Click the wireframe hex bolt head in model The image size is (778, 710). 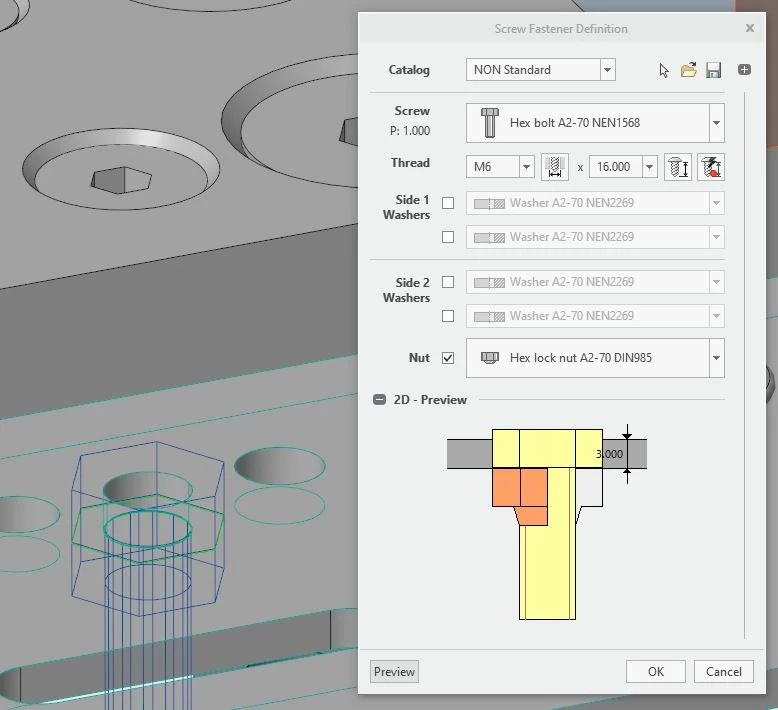click(x=148, y=529)
